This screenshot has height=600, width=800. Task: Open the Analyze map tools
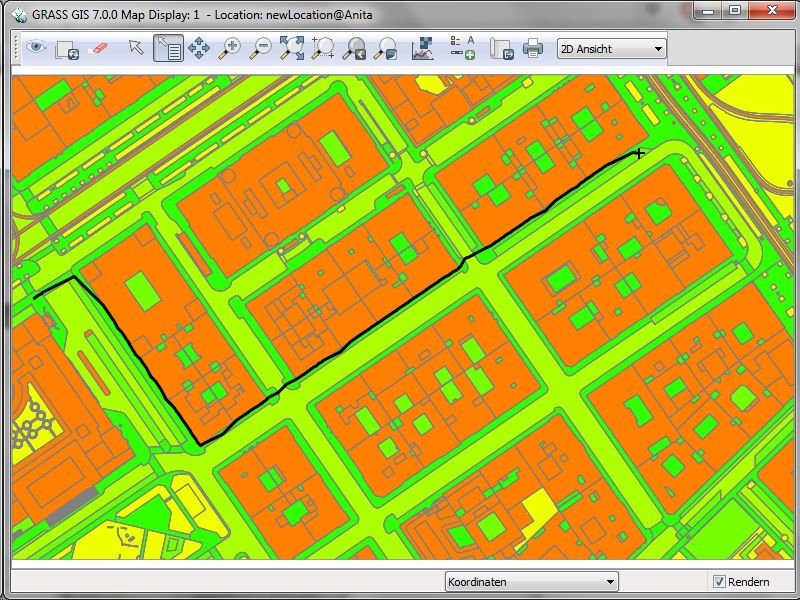point(423,48)
